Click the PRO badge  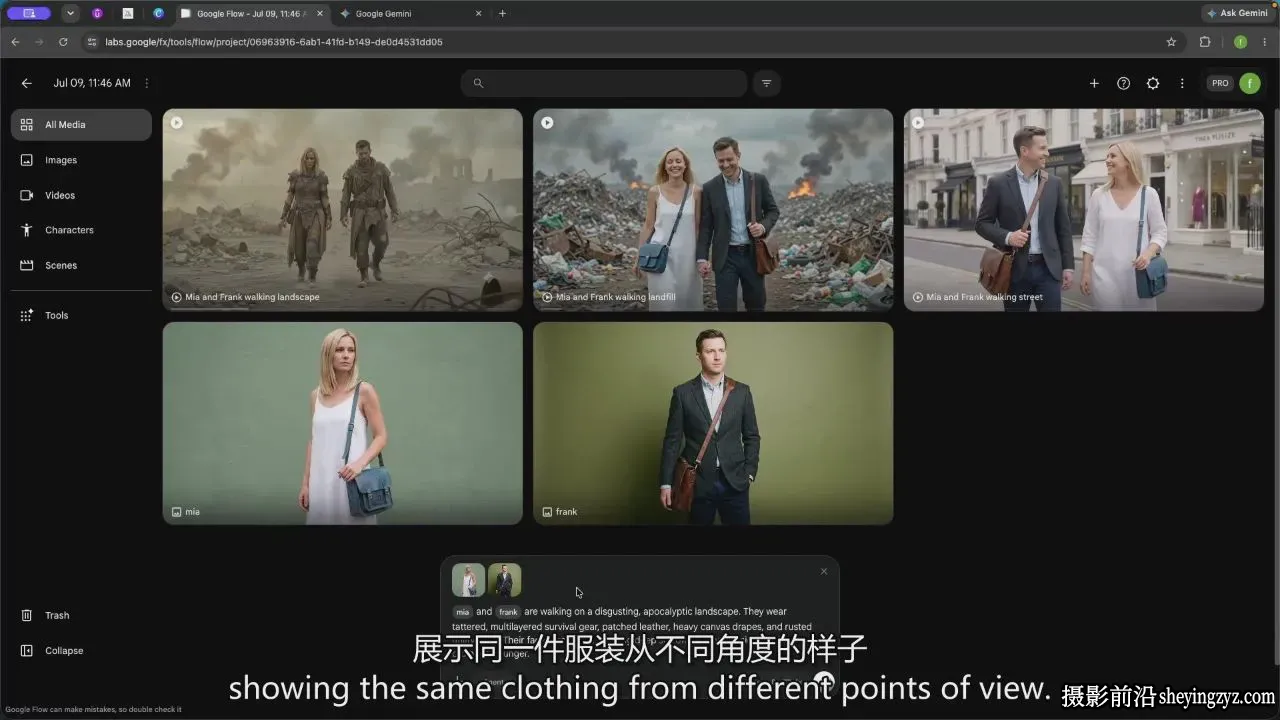tap(1220, 83)
